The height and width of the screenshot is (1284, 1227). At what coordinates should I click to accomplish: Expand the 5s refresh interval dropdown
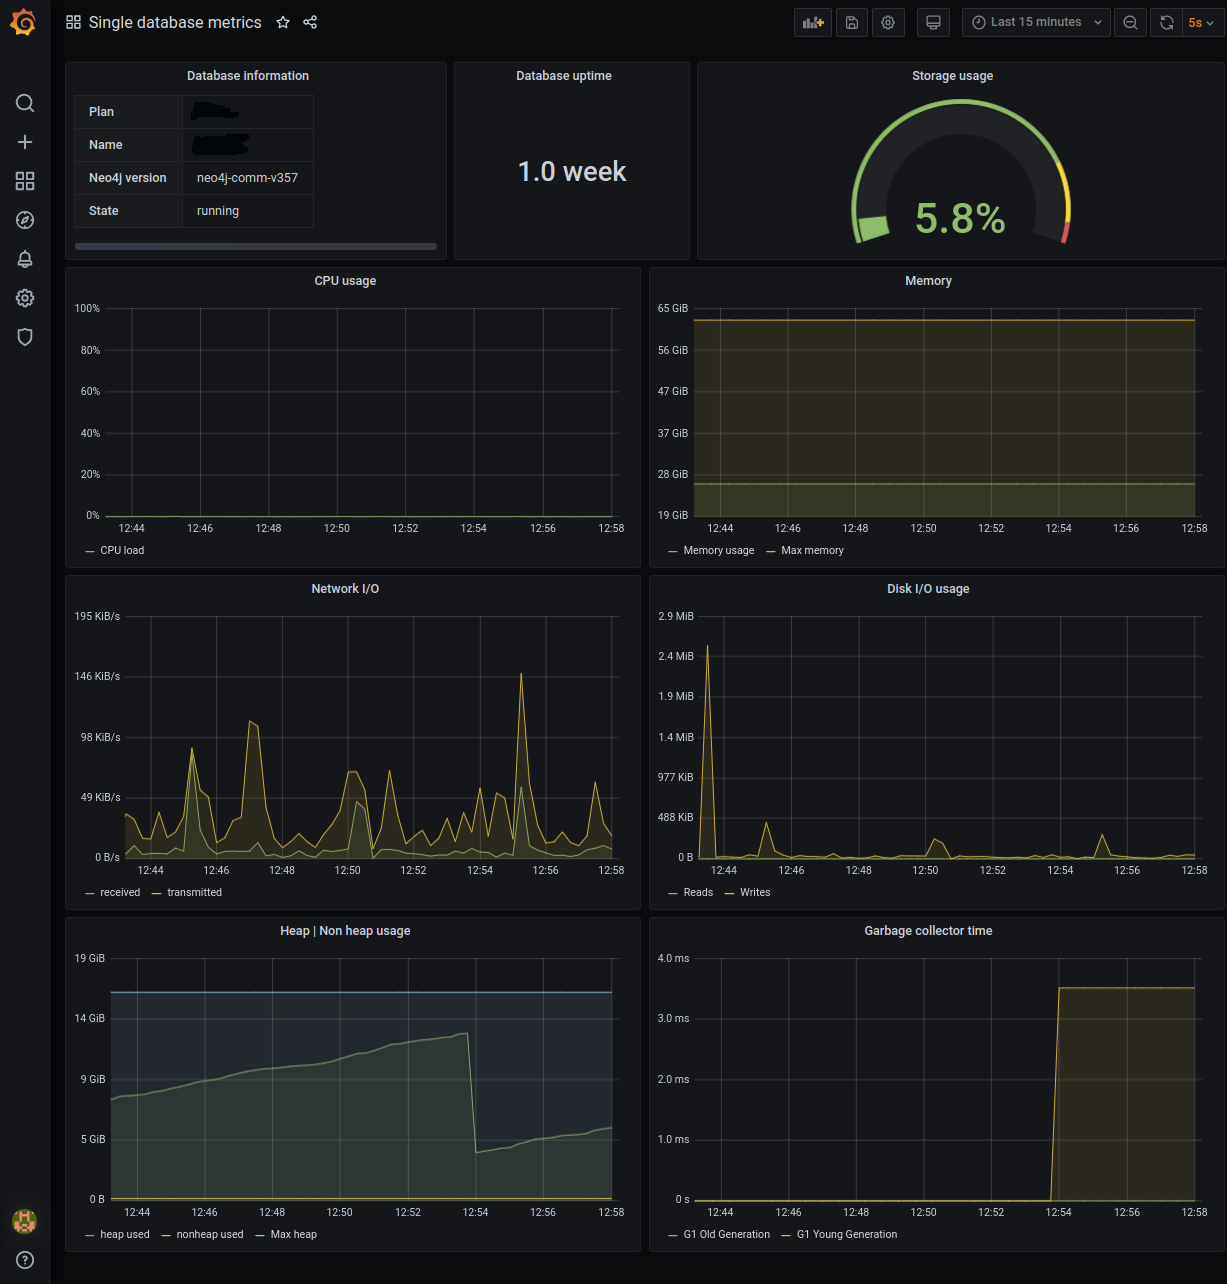coord(1202,22)
